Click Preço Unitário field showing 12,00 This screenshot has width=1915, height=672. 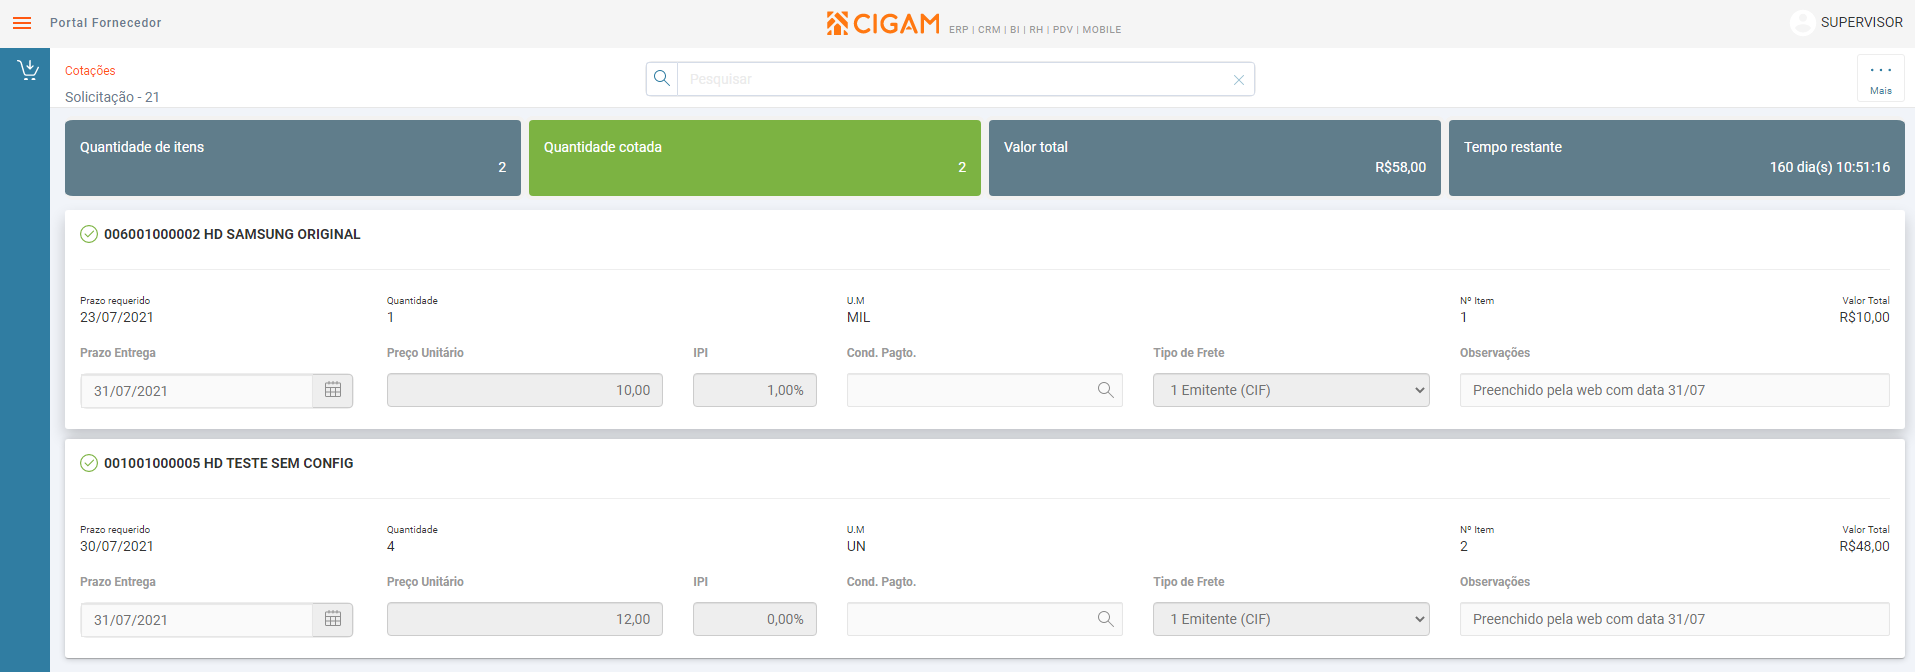(525, 619)
